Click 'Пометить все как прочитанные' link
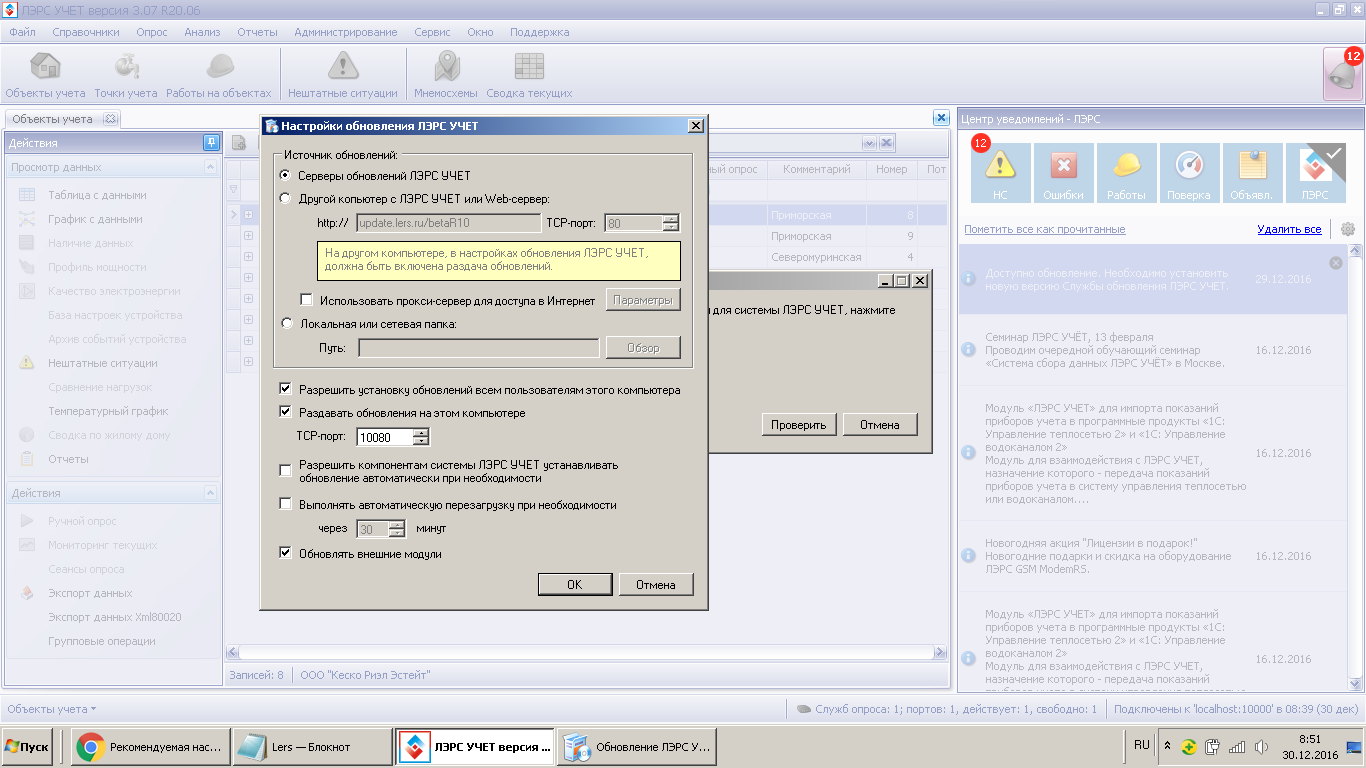Image resolution: width=1366 pixels, height=768 pixels. [1044, 229]
